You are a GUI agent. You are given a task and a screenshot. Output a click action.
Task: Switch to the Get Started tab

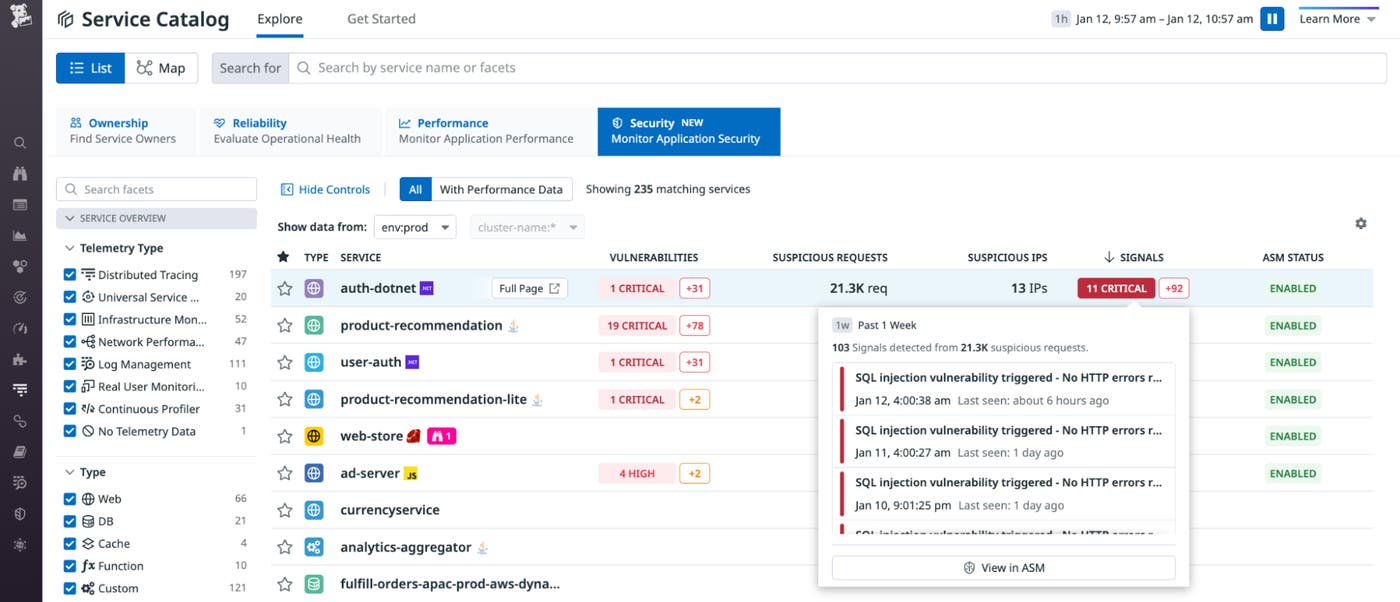381,19
